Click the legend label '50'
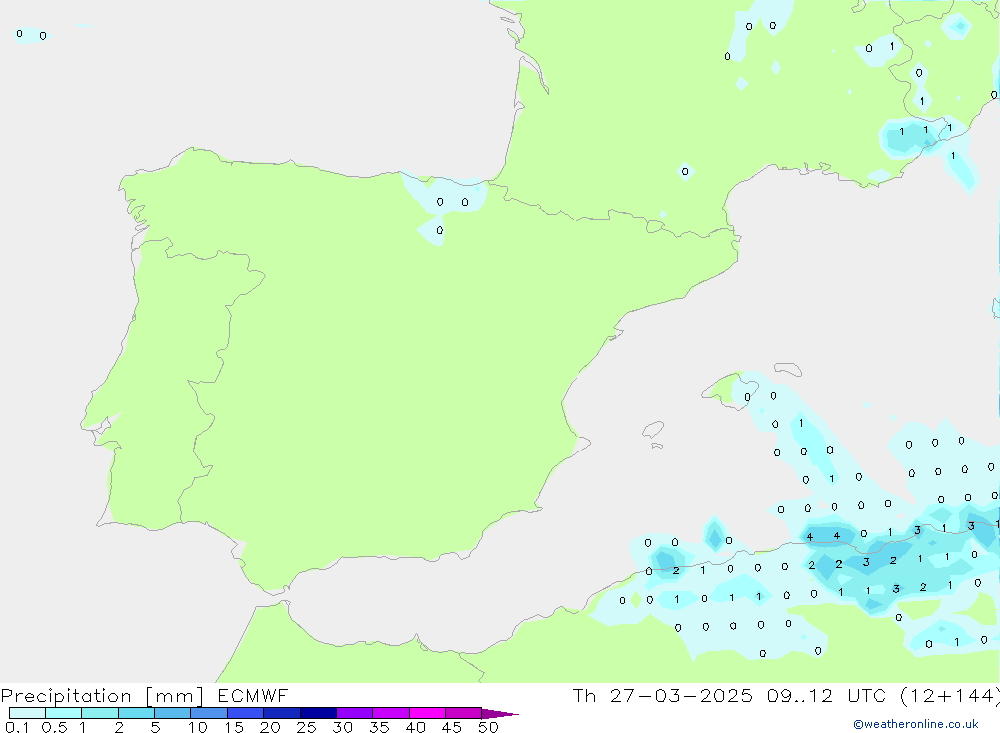The height and width of the screenshot is (733, 1000). pos(488,727)
